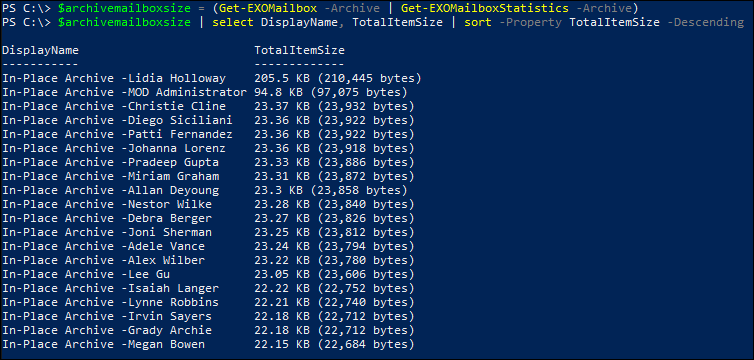Click the DisplayName column header

click(40, 50)
